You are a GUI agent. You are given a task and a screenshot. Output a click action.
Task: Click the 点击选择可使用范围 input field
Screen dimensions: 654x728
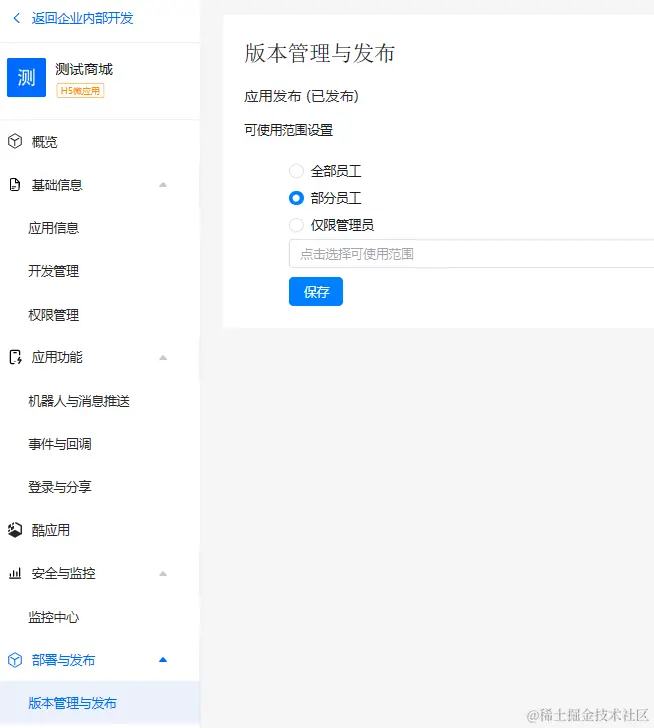tap(471, 254)
